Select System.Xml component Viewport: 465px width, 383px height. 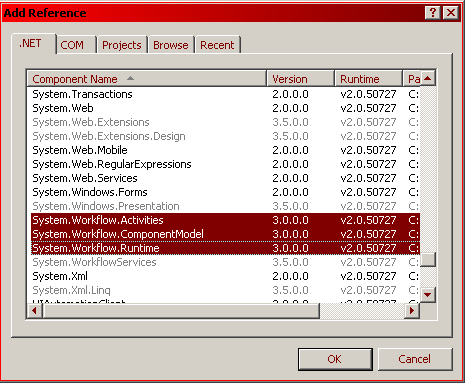(x=225, y=276)
